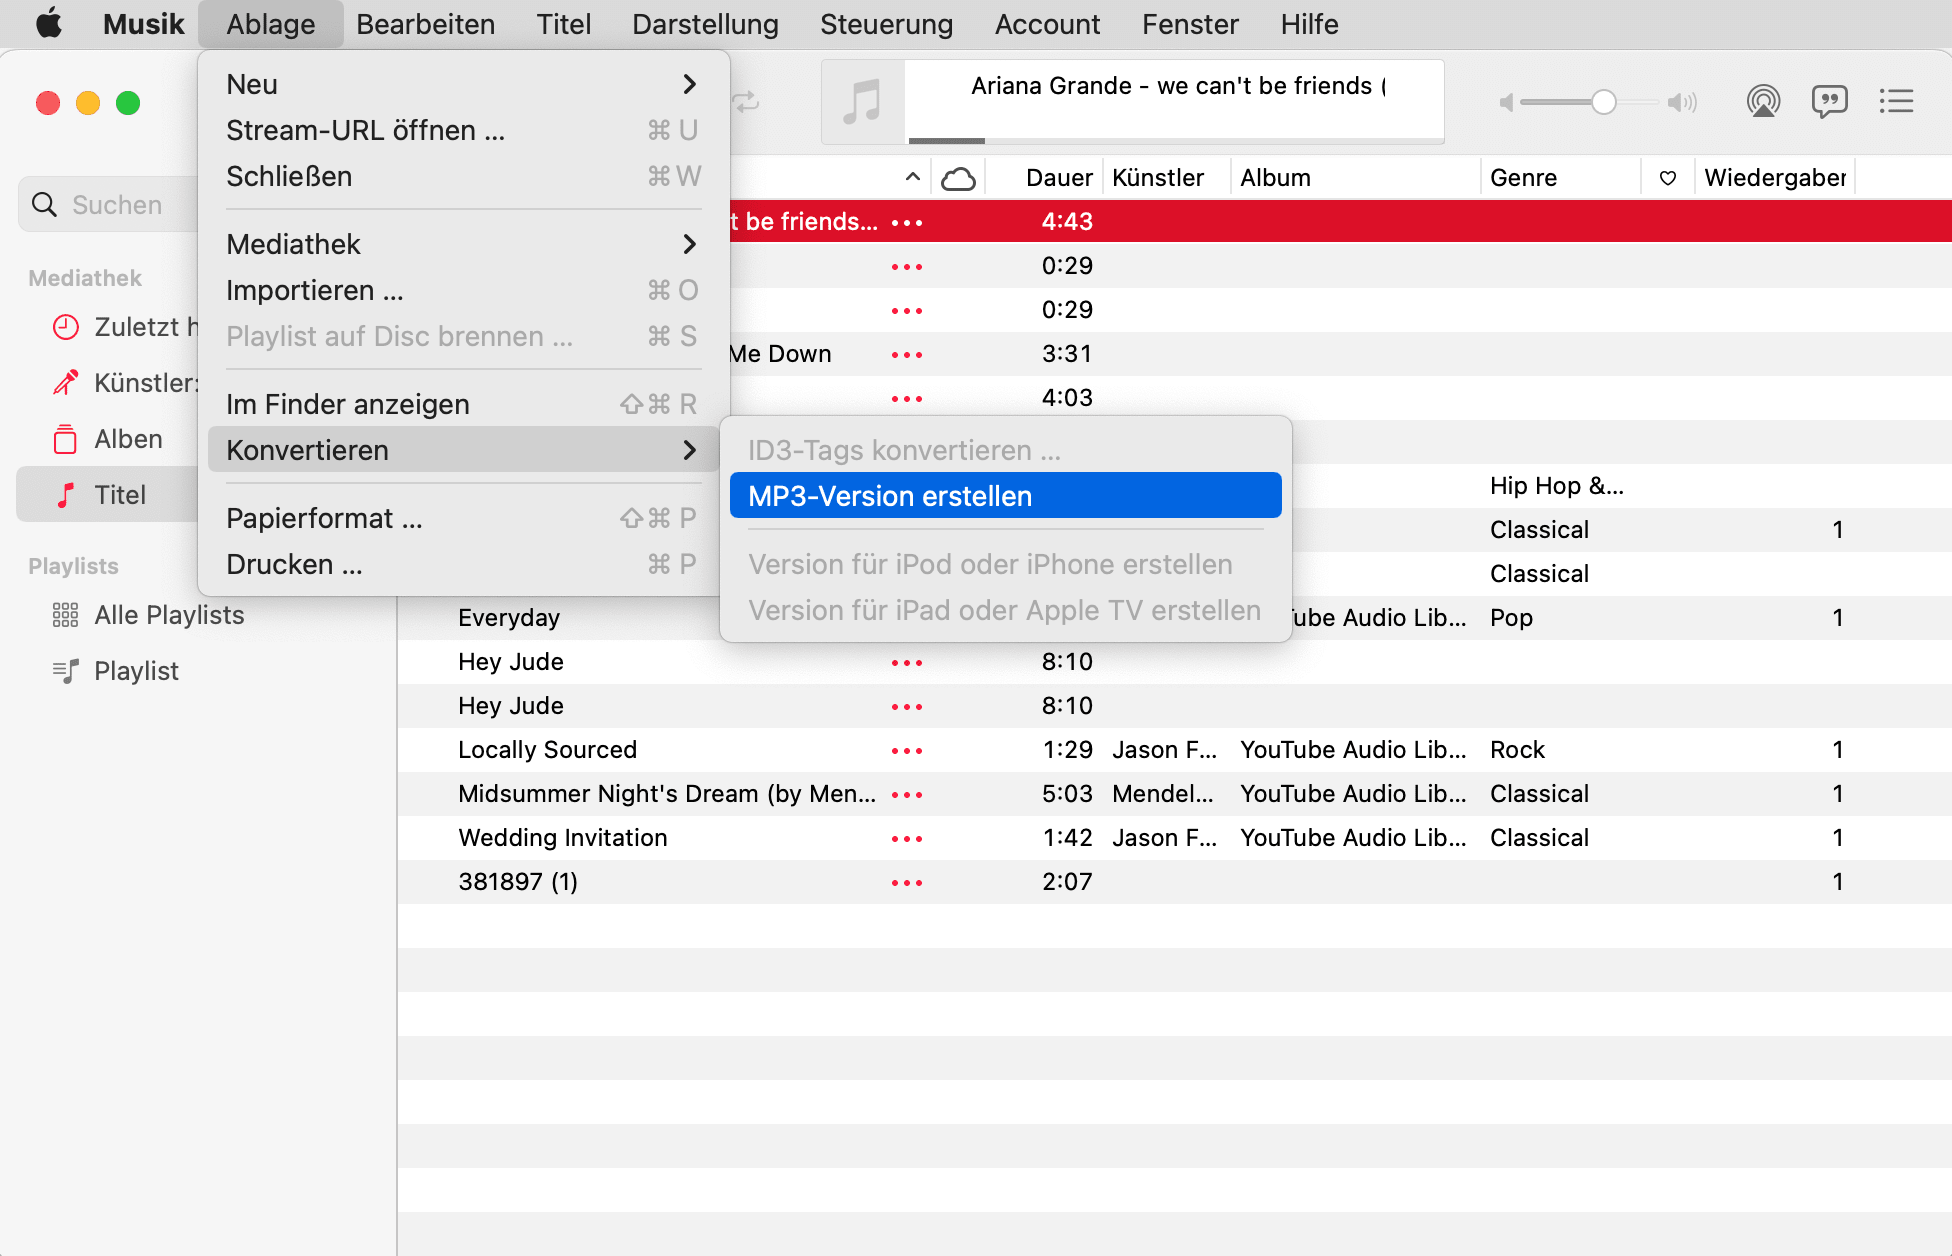Adjust the volume slider
The width and height of the screenshot is (1952, 1256).
click(1601, 101)
